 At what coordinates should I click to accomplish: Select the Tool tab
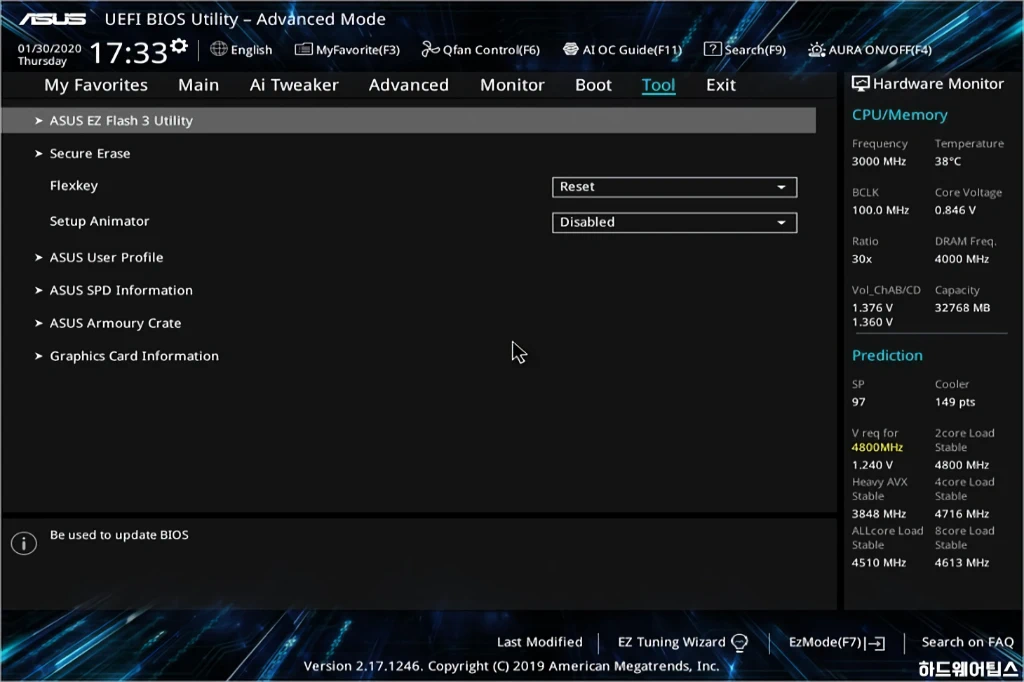click(658, 85)
